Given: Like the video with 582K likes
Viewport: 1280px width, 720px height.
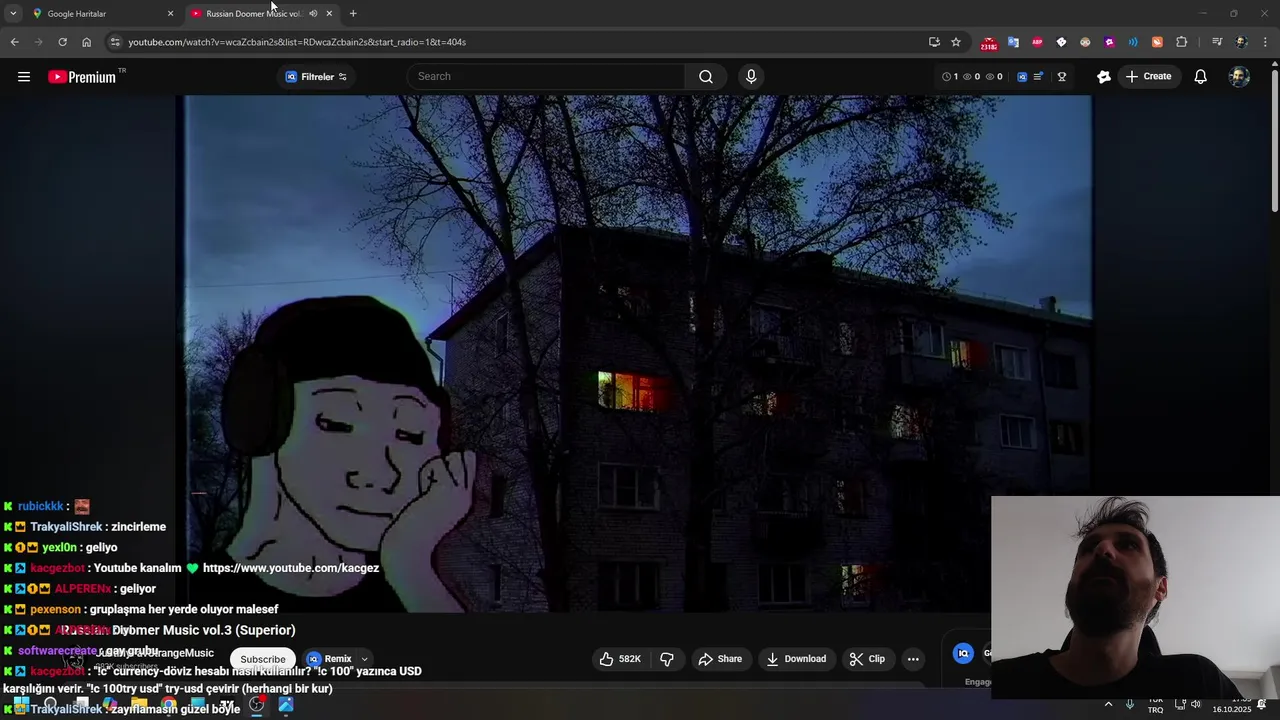Looking at the screenshot, I should point(620,659).
